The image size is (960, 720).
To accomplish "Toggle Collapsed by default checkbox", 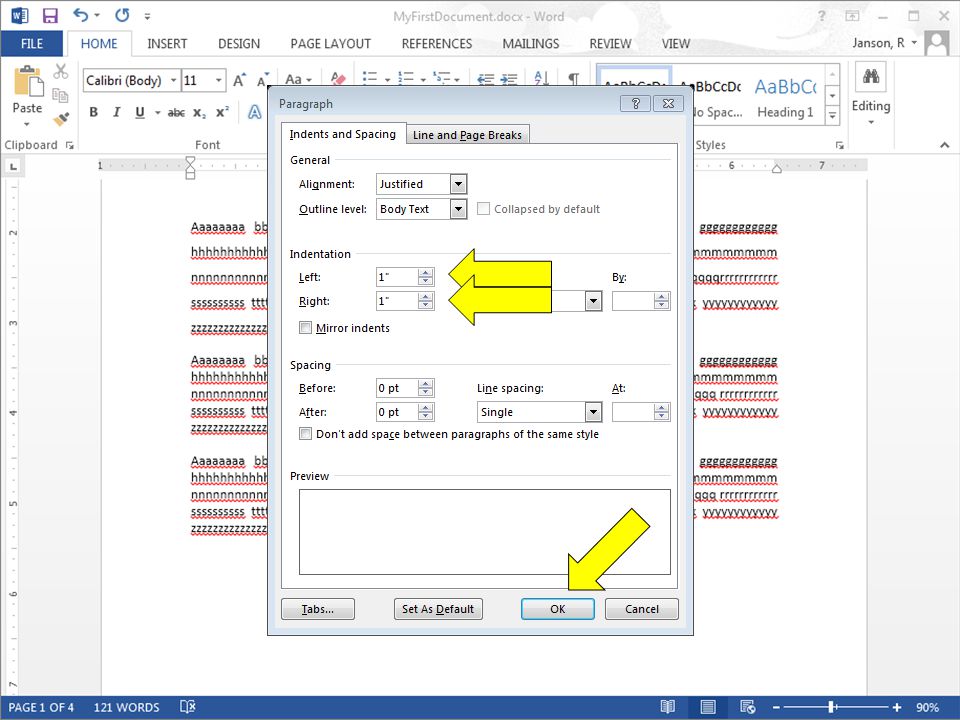I will (483, 209).
